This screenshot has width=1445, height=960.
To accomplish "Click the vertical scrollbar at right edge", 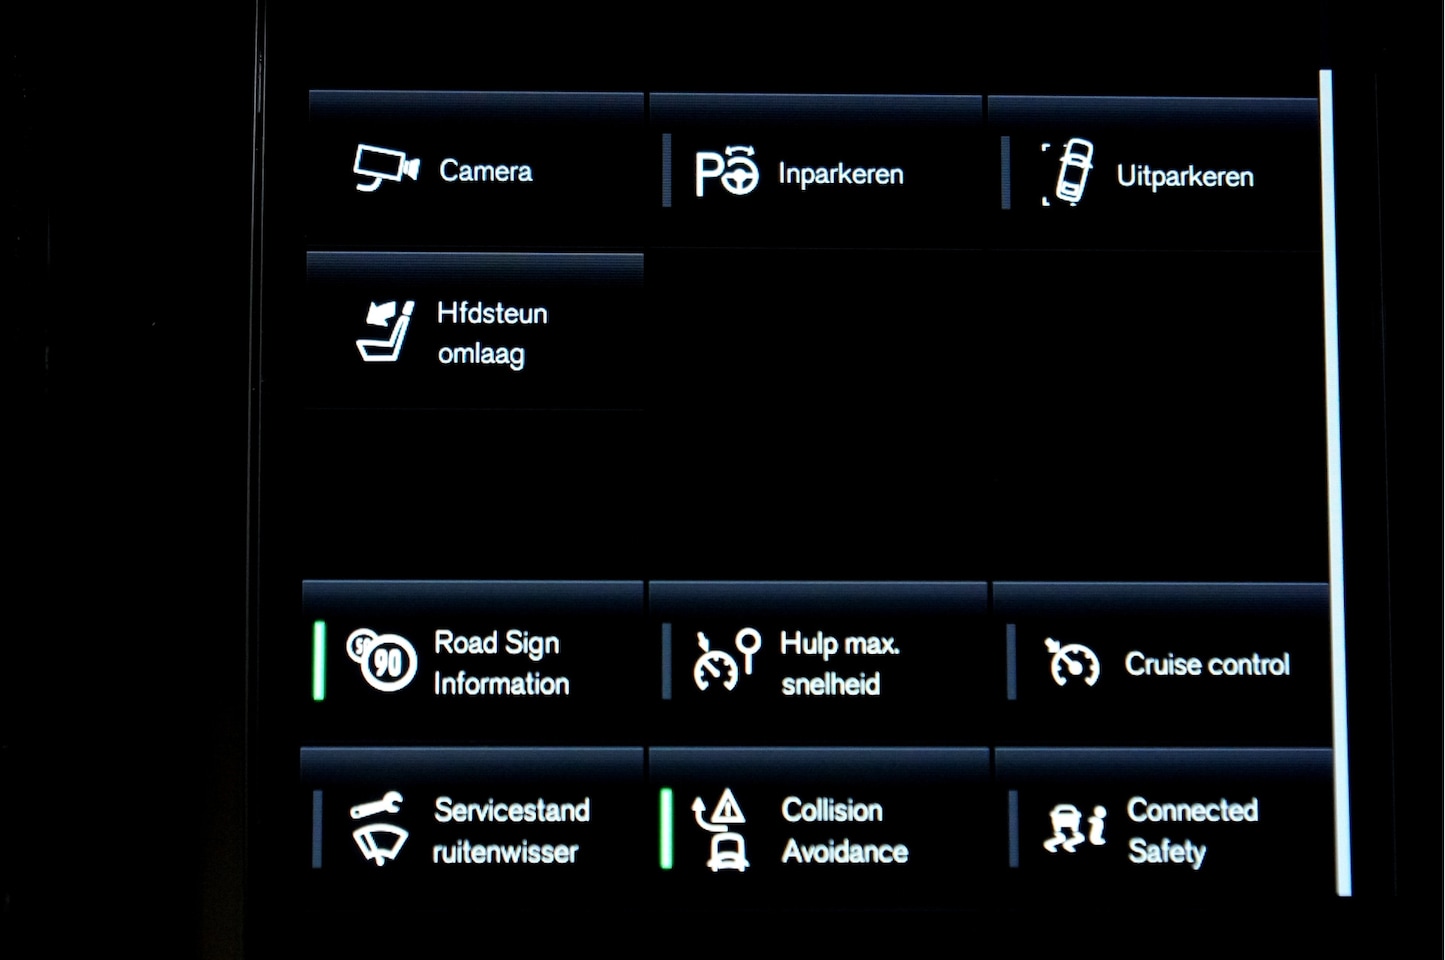I will click(1334, 482).
